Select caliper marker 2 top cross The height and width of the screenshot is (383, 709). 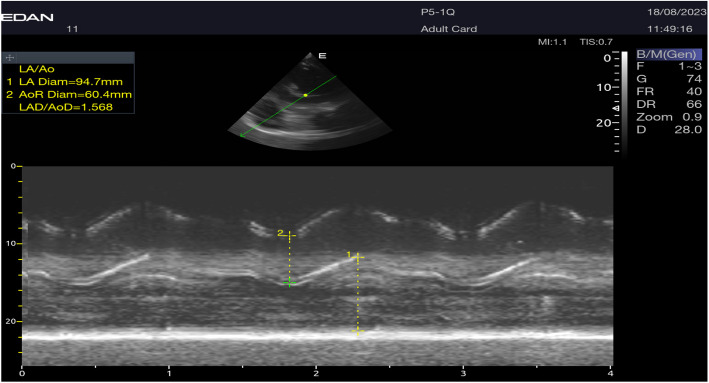(289, 235)
